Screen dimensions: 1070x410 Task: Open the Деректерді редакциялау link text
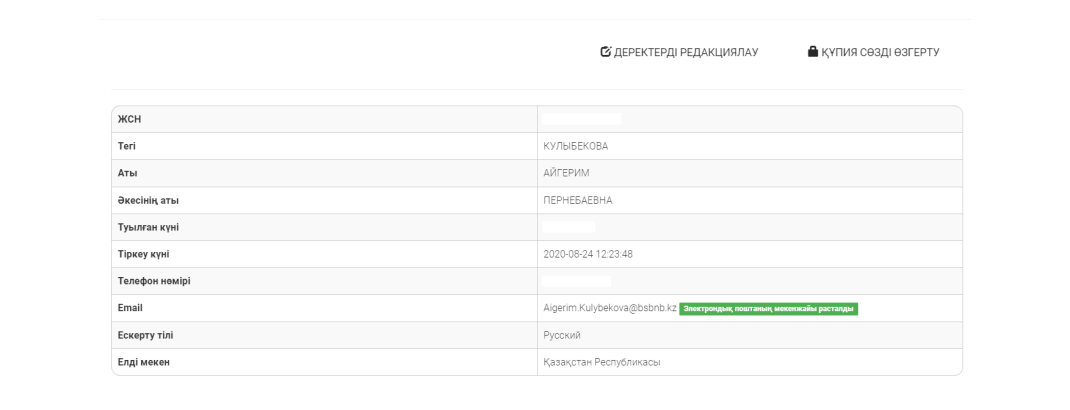click(686, 51)
